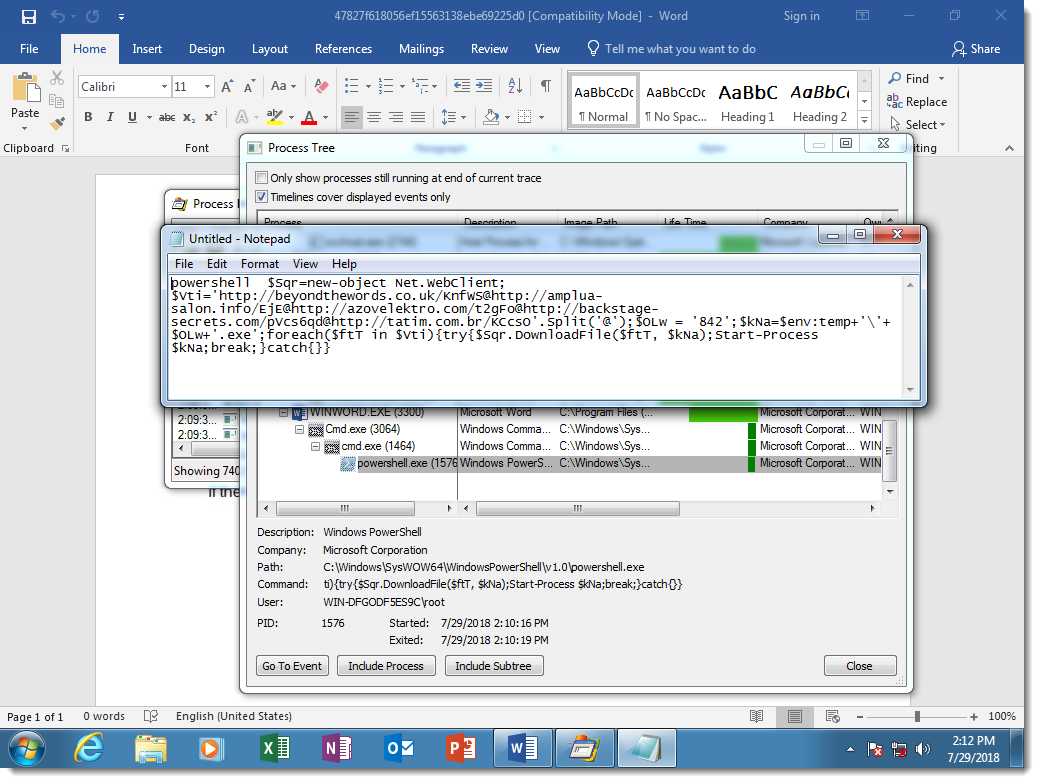Save the document from Quick Access Toolbar

click(28, 17)
